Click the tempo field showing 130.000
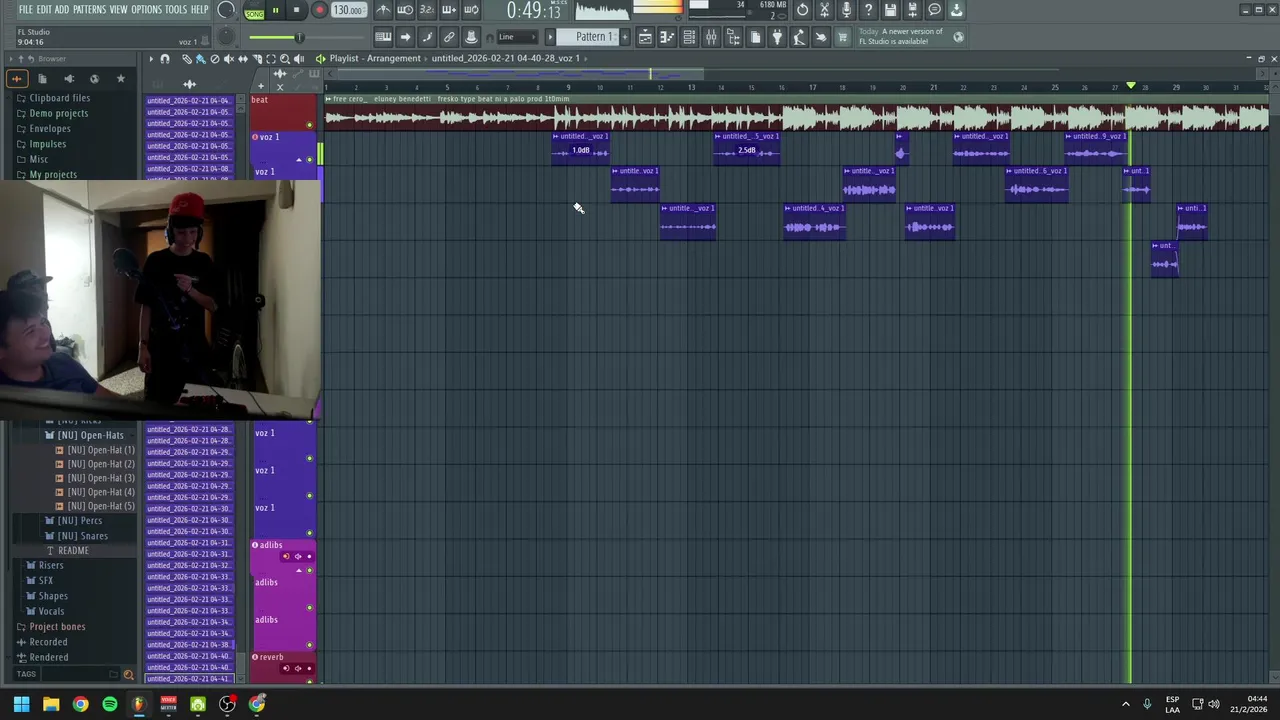 tap(347, 11)
